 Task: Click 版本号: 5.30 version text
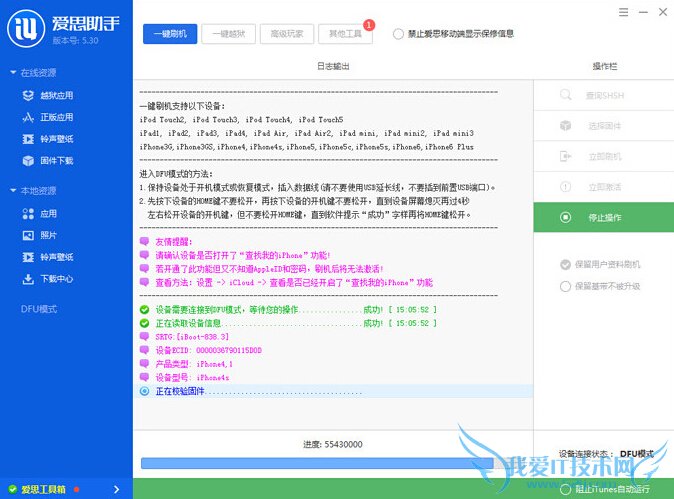point(76,40)
